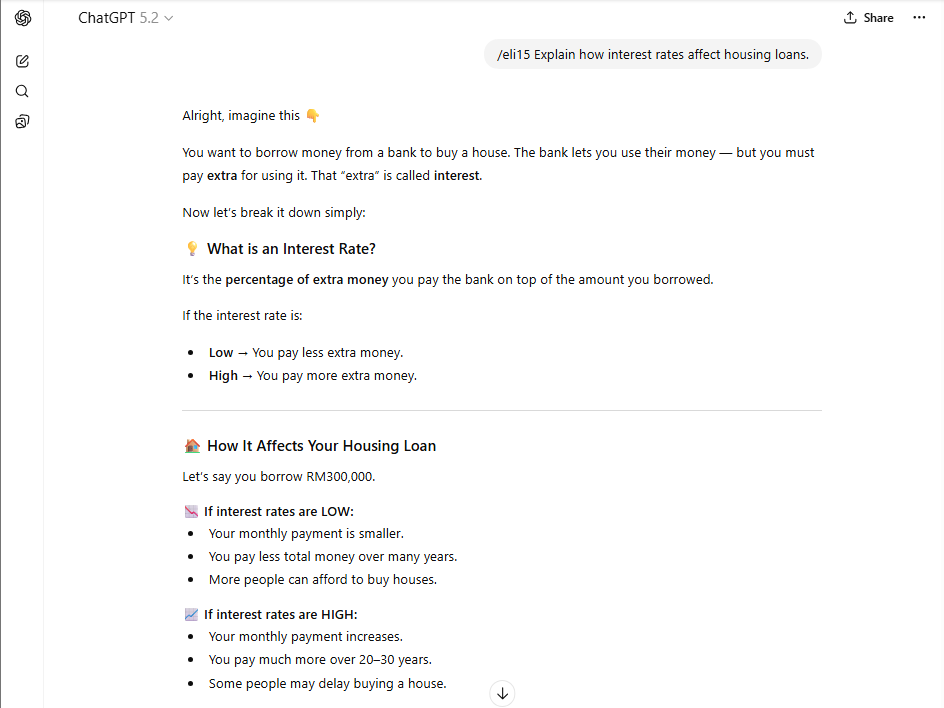Click the ChatGPT logo in the sidebar
The image size is (944, 708).
22,18
